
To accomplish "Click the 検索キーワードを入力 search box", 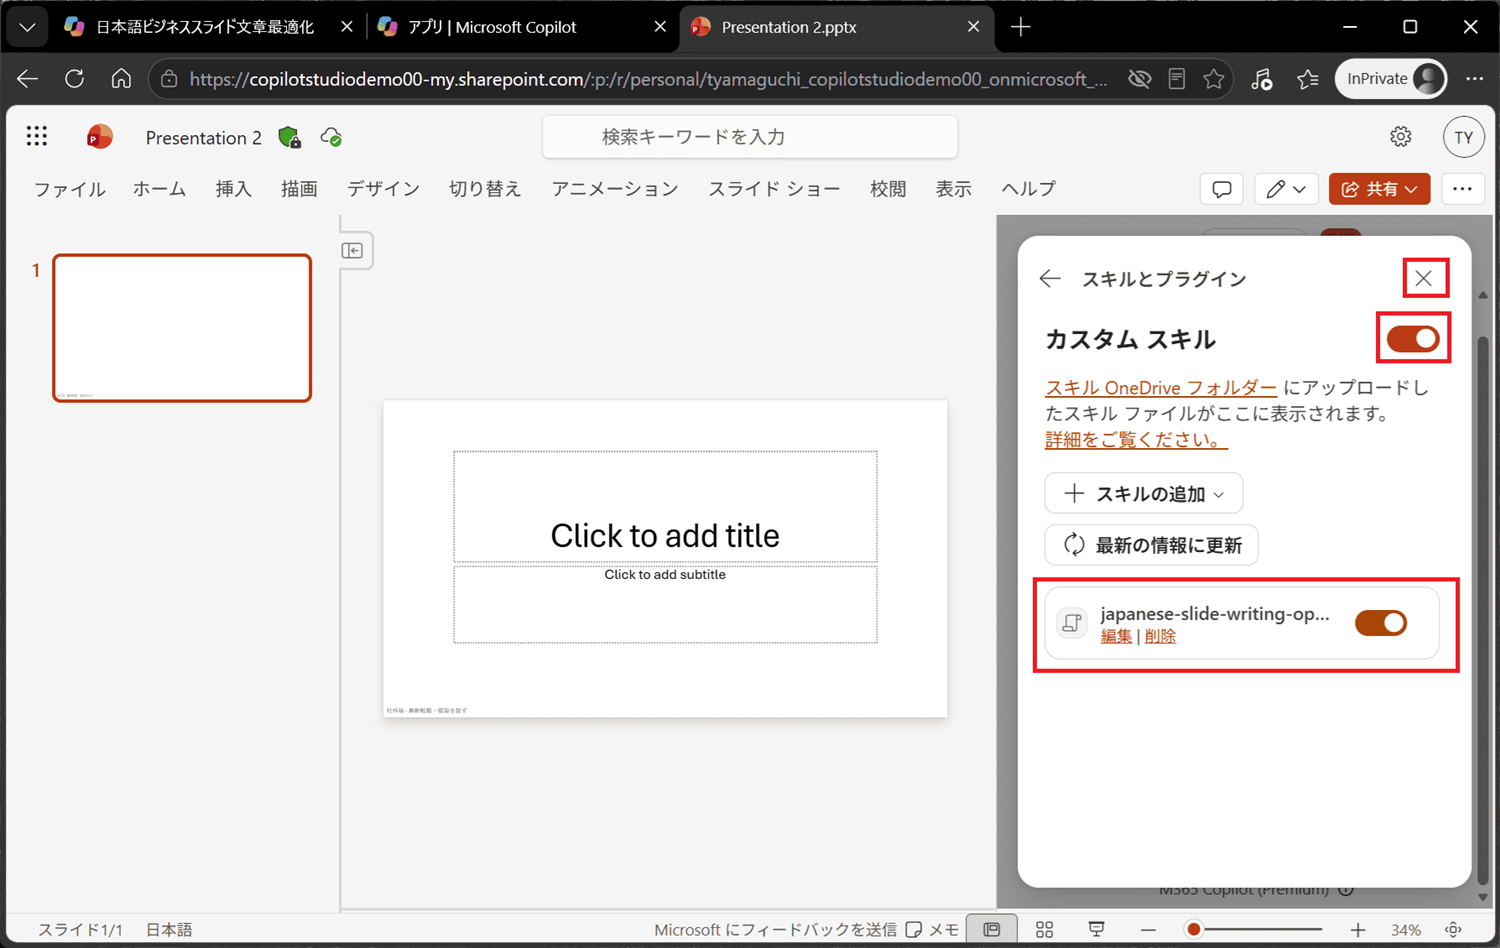I will point(750,137).
